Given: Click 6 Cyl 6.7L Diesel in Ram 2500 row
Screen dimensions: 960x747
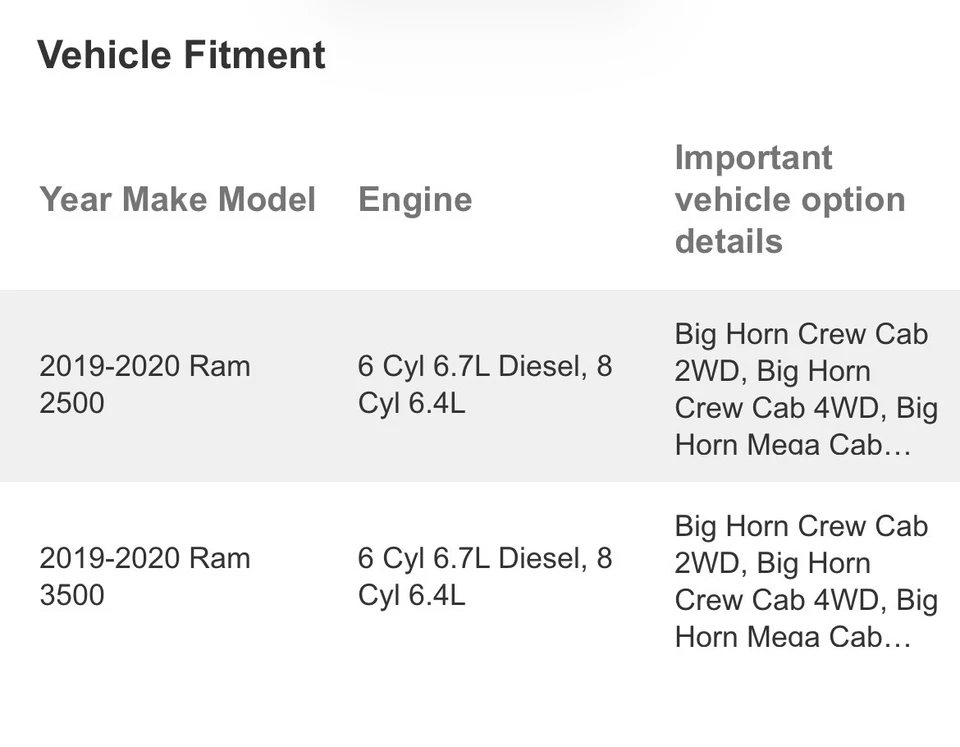Looking at the screenshot, I should 470,366.
